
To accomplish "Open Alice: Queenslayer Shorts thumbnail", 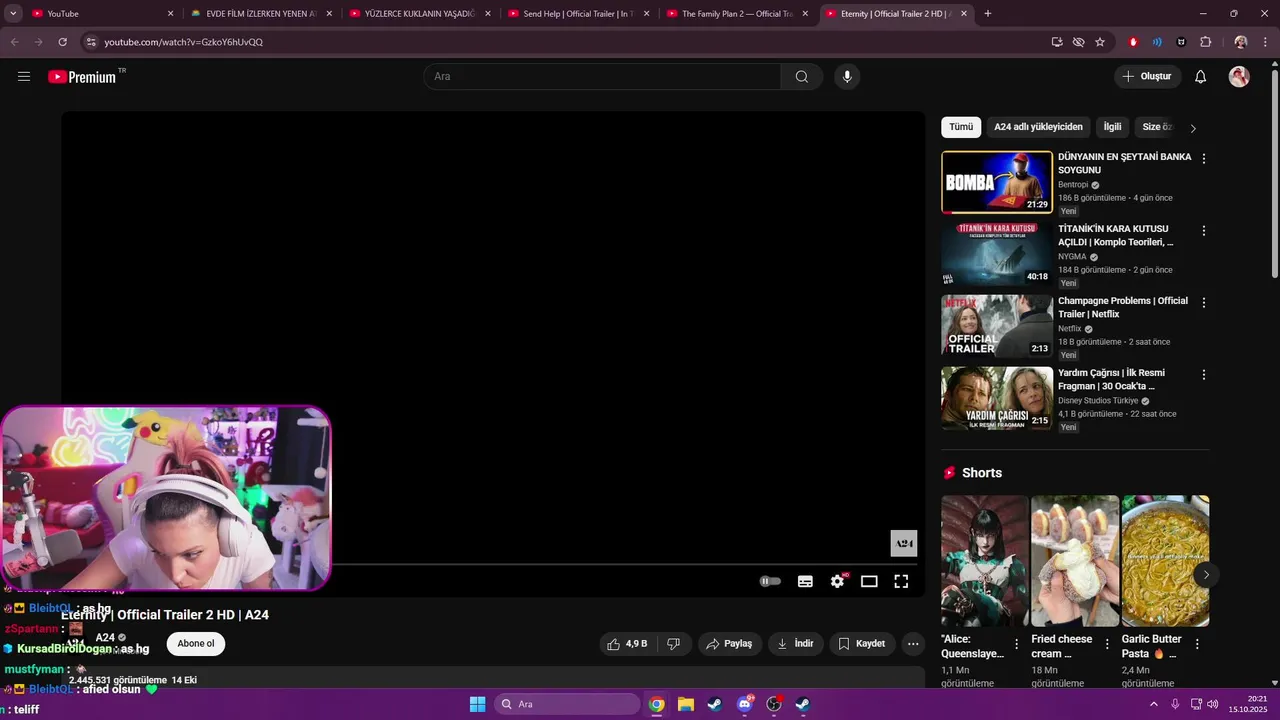I will point(985,561).
